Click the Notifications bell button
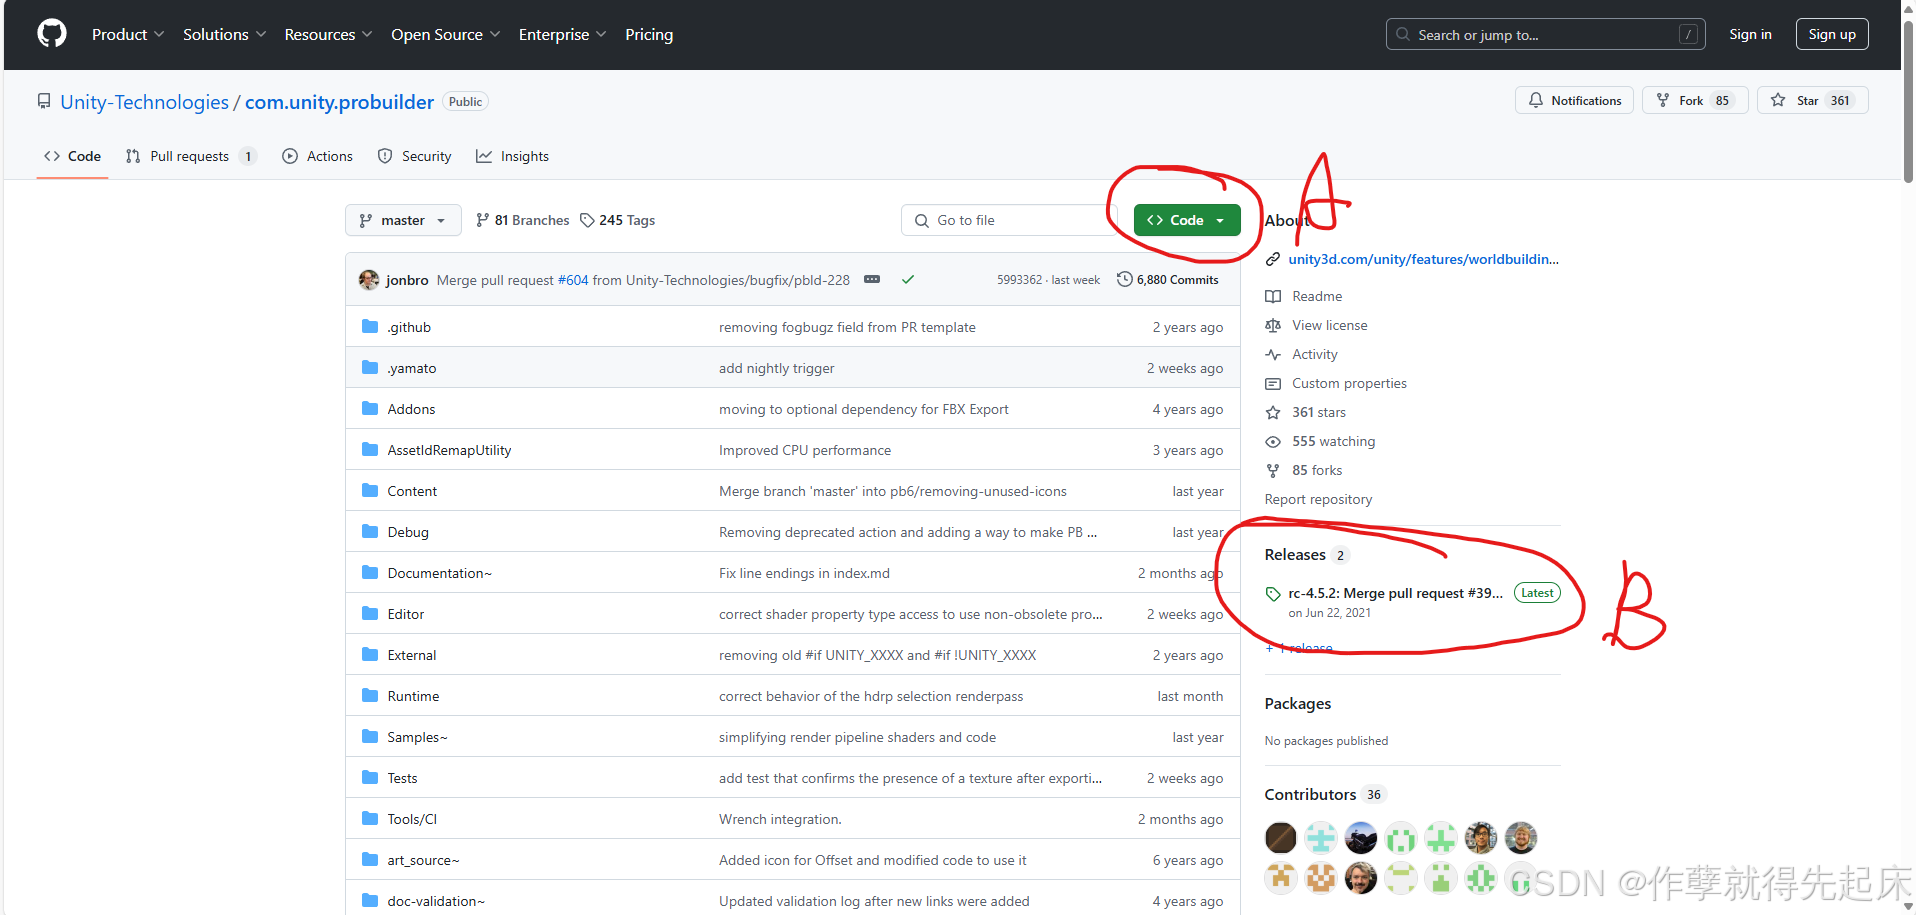 point(1575,100)
